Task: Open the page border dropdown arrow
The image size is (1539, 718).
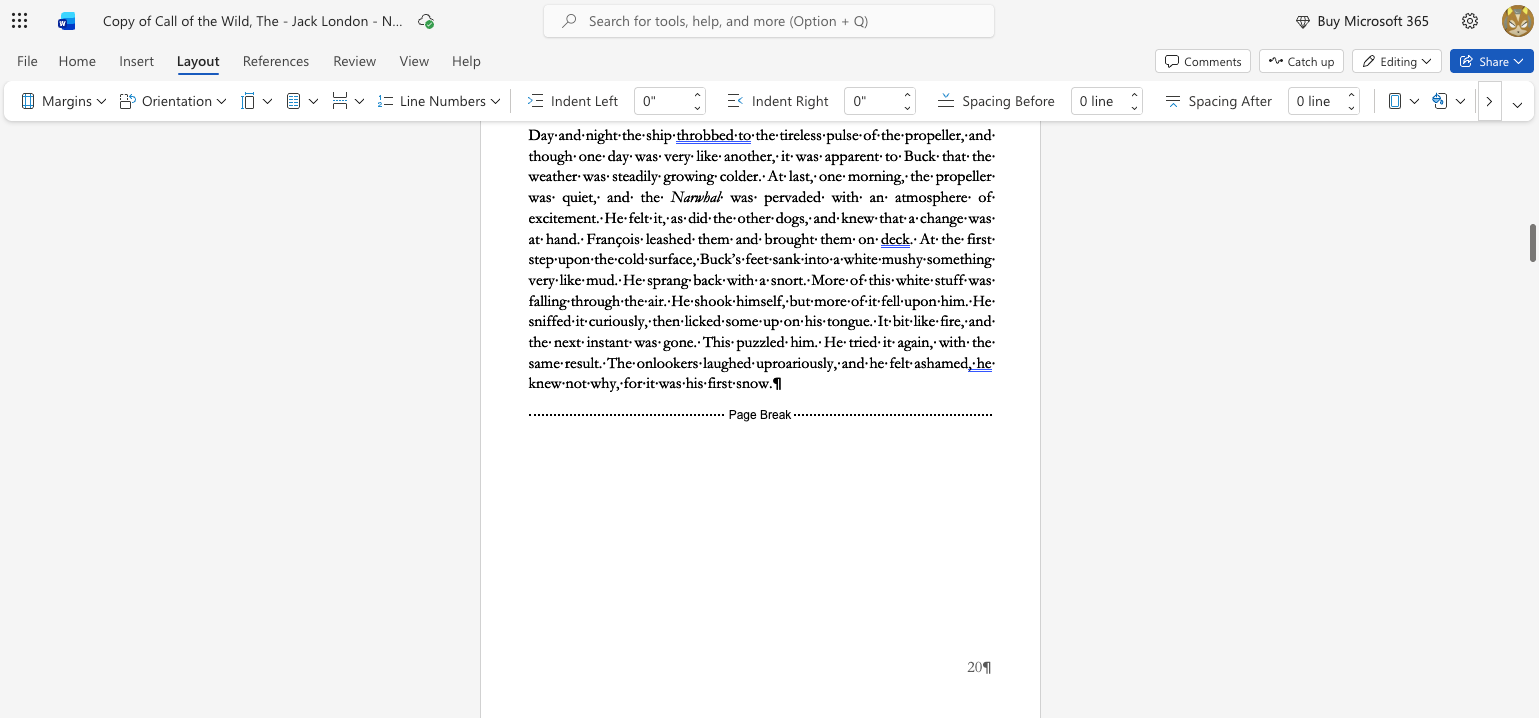Action: (x=1414, y=101)
